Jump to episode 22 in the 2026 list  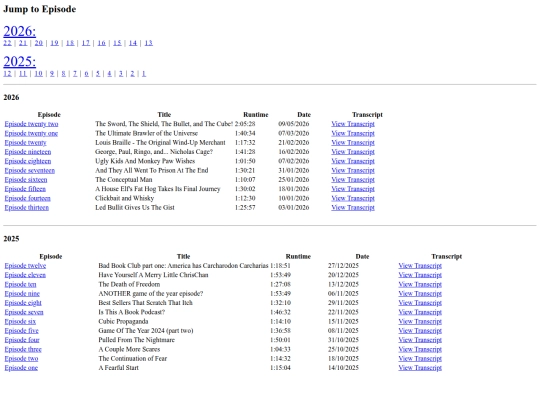(7, 43)
